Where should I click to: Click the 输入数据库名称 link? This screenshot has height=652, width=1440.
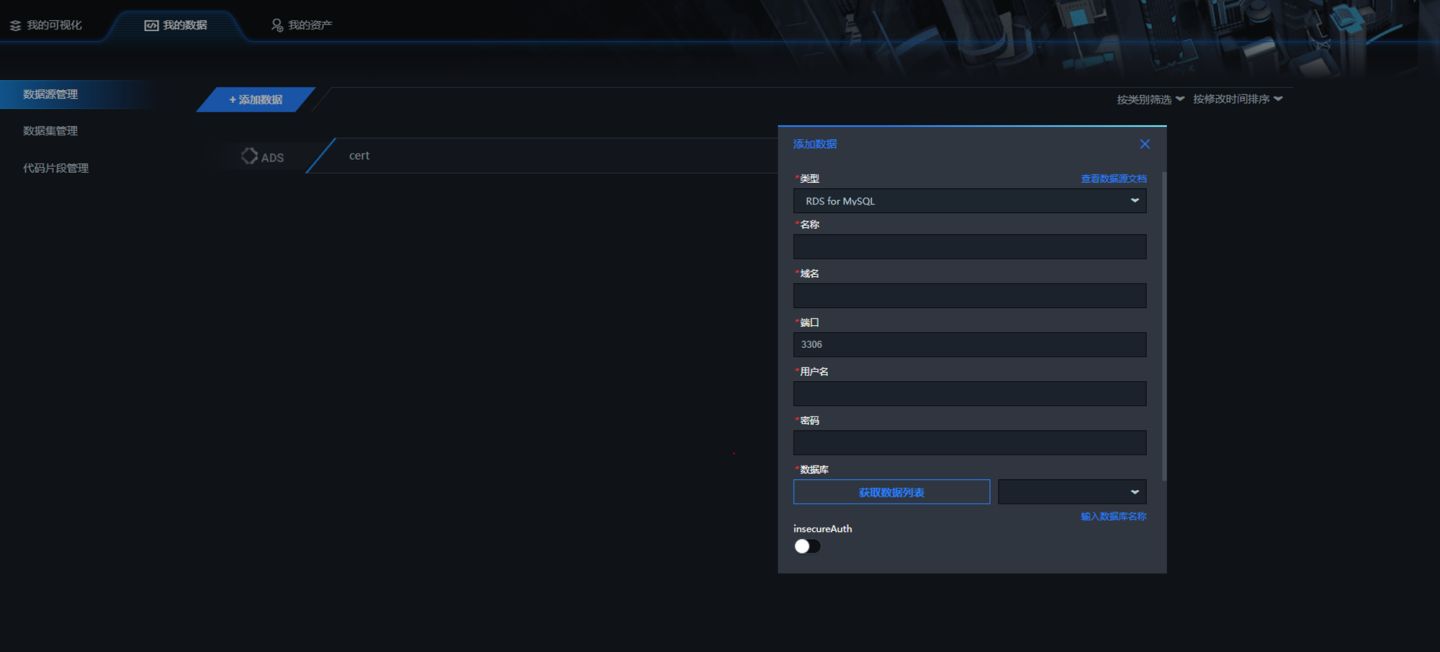(x=1113, y=516)
